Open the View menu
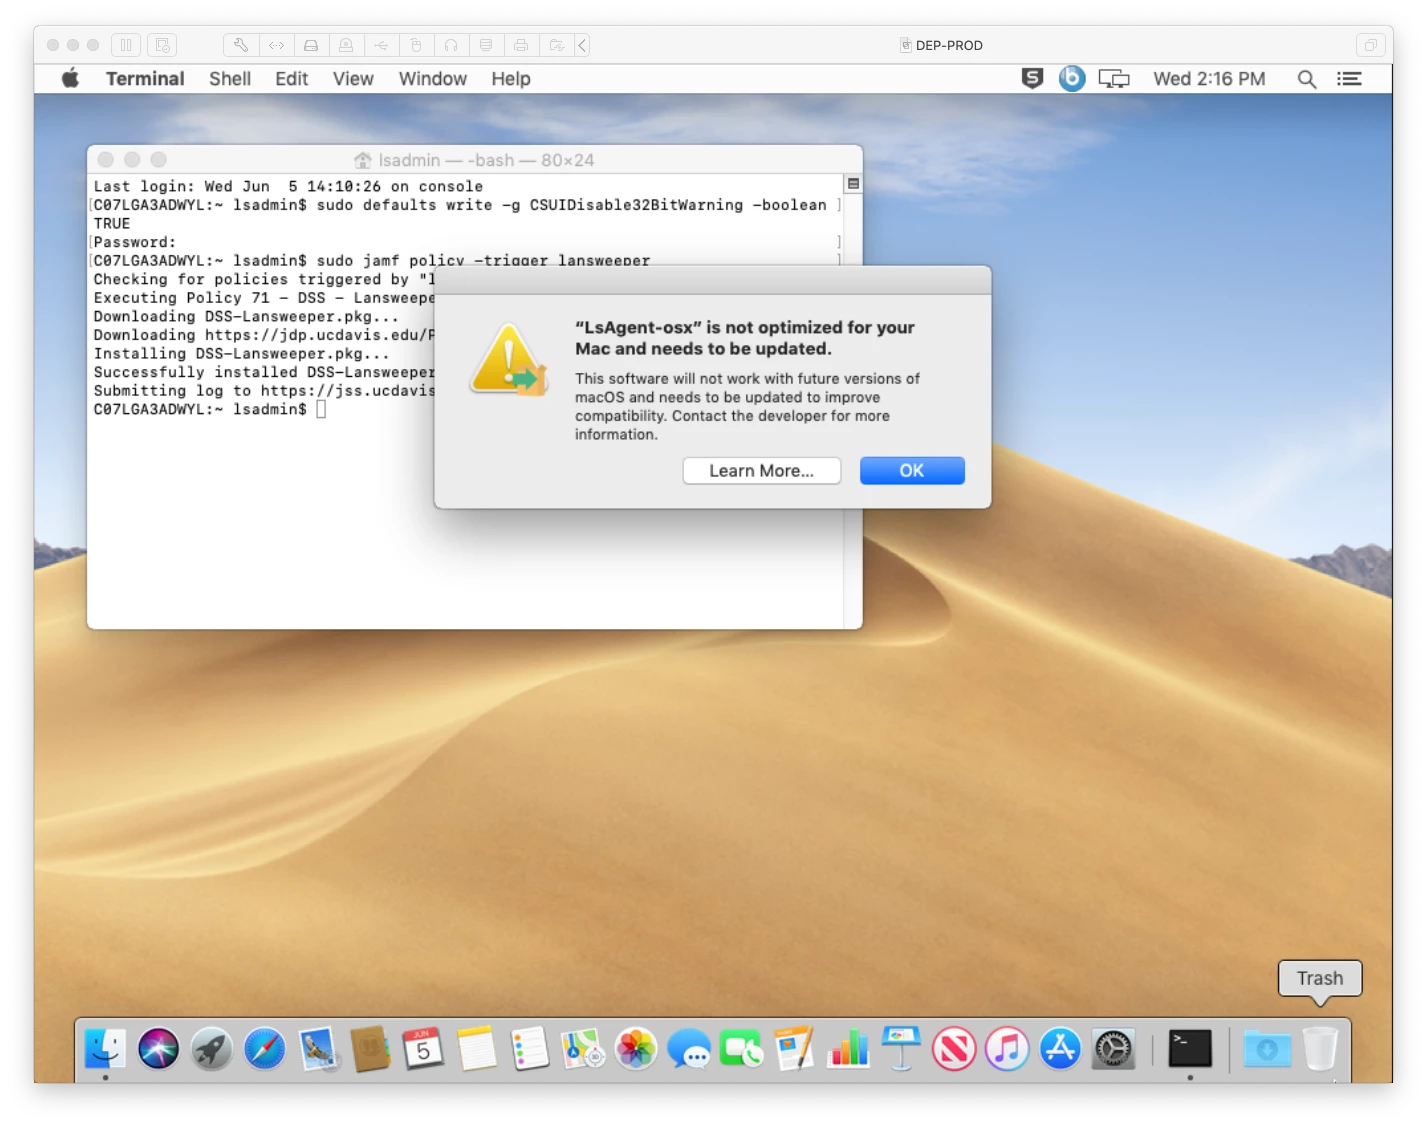Image resolution: width=1427 pixels, height=1125 pixels. click(353, 78)
